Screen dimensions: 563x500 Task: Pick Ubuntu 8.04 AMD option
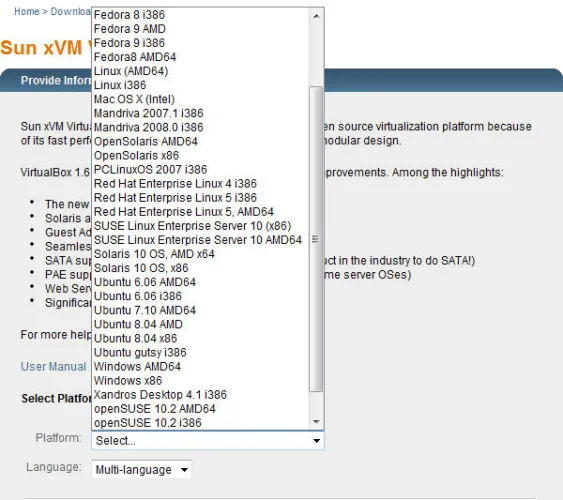coord(200,324)
